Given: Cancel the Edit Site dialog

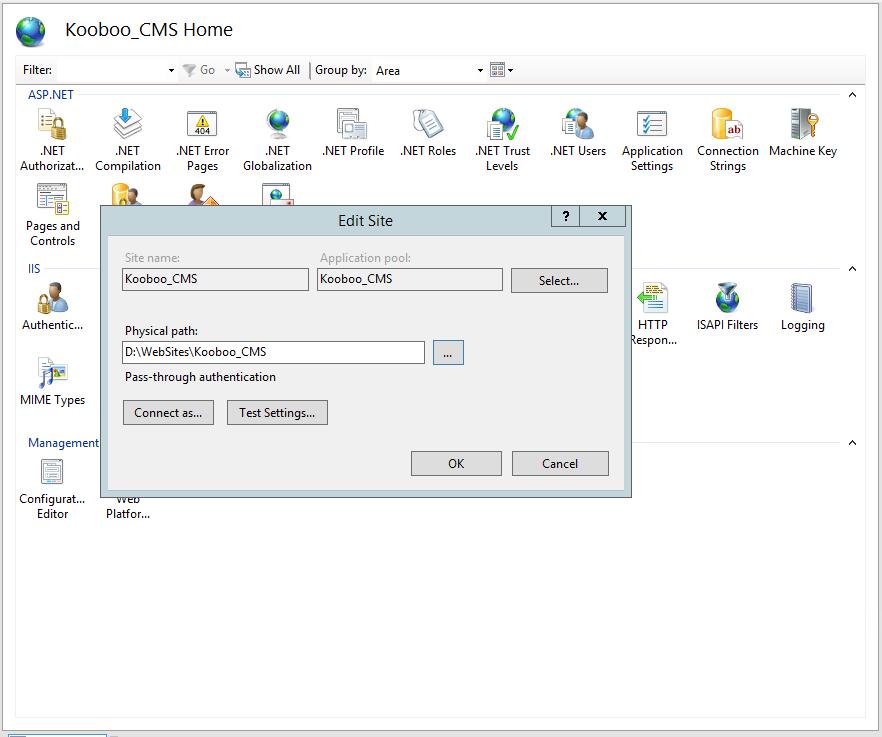Looking at the screenshot, I should point(560,463).
